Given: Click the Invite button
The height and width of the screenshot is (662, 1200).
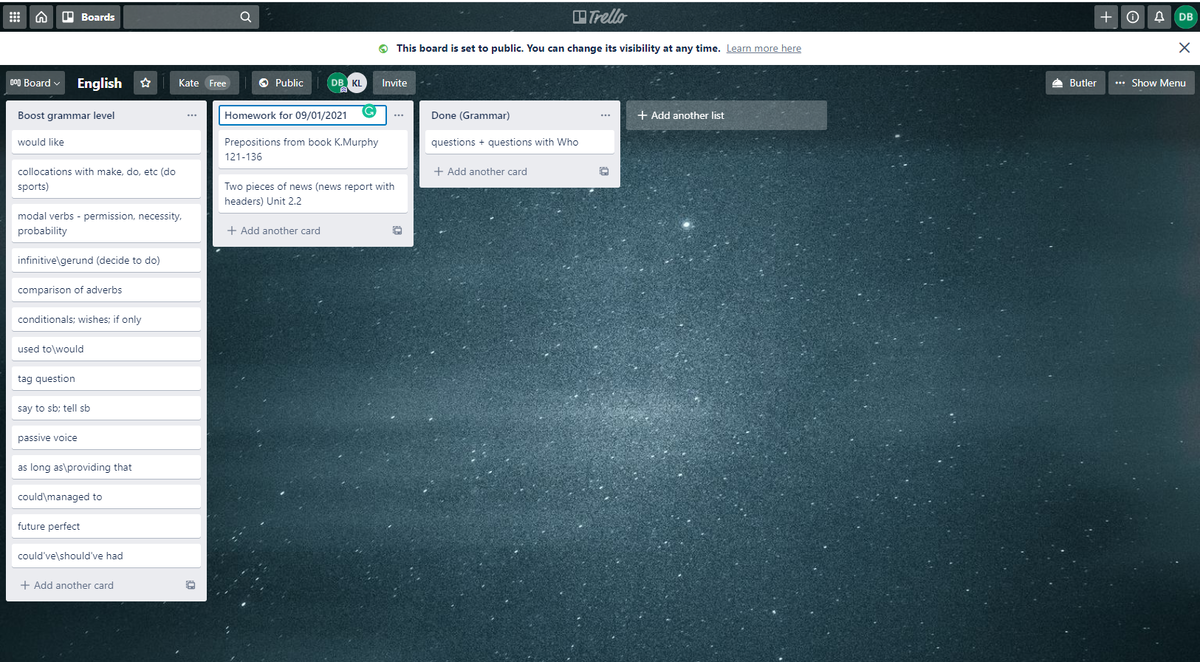Looking at the screenshot, I should click(x=394, y=82).
